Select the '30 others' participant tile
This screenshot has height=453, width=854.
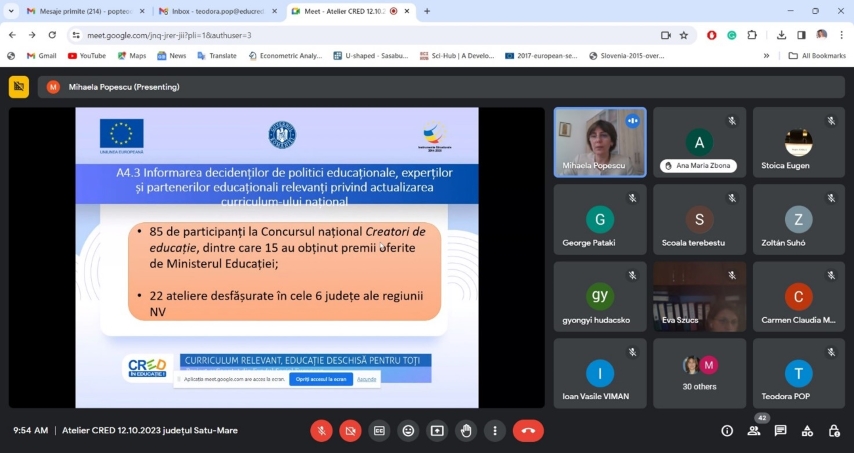tap(699, 373)
